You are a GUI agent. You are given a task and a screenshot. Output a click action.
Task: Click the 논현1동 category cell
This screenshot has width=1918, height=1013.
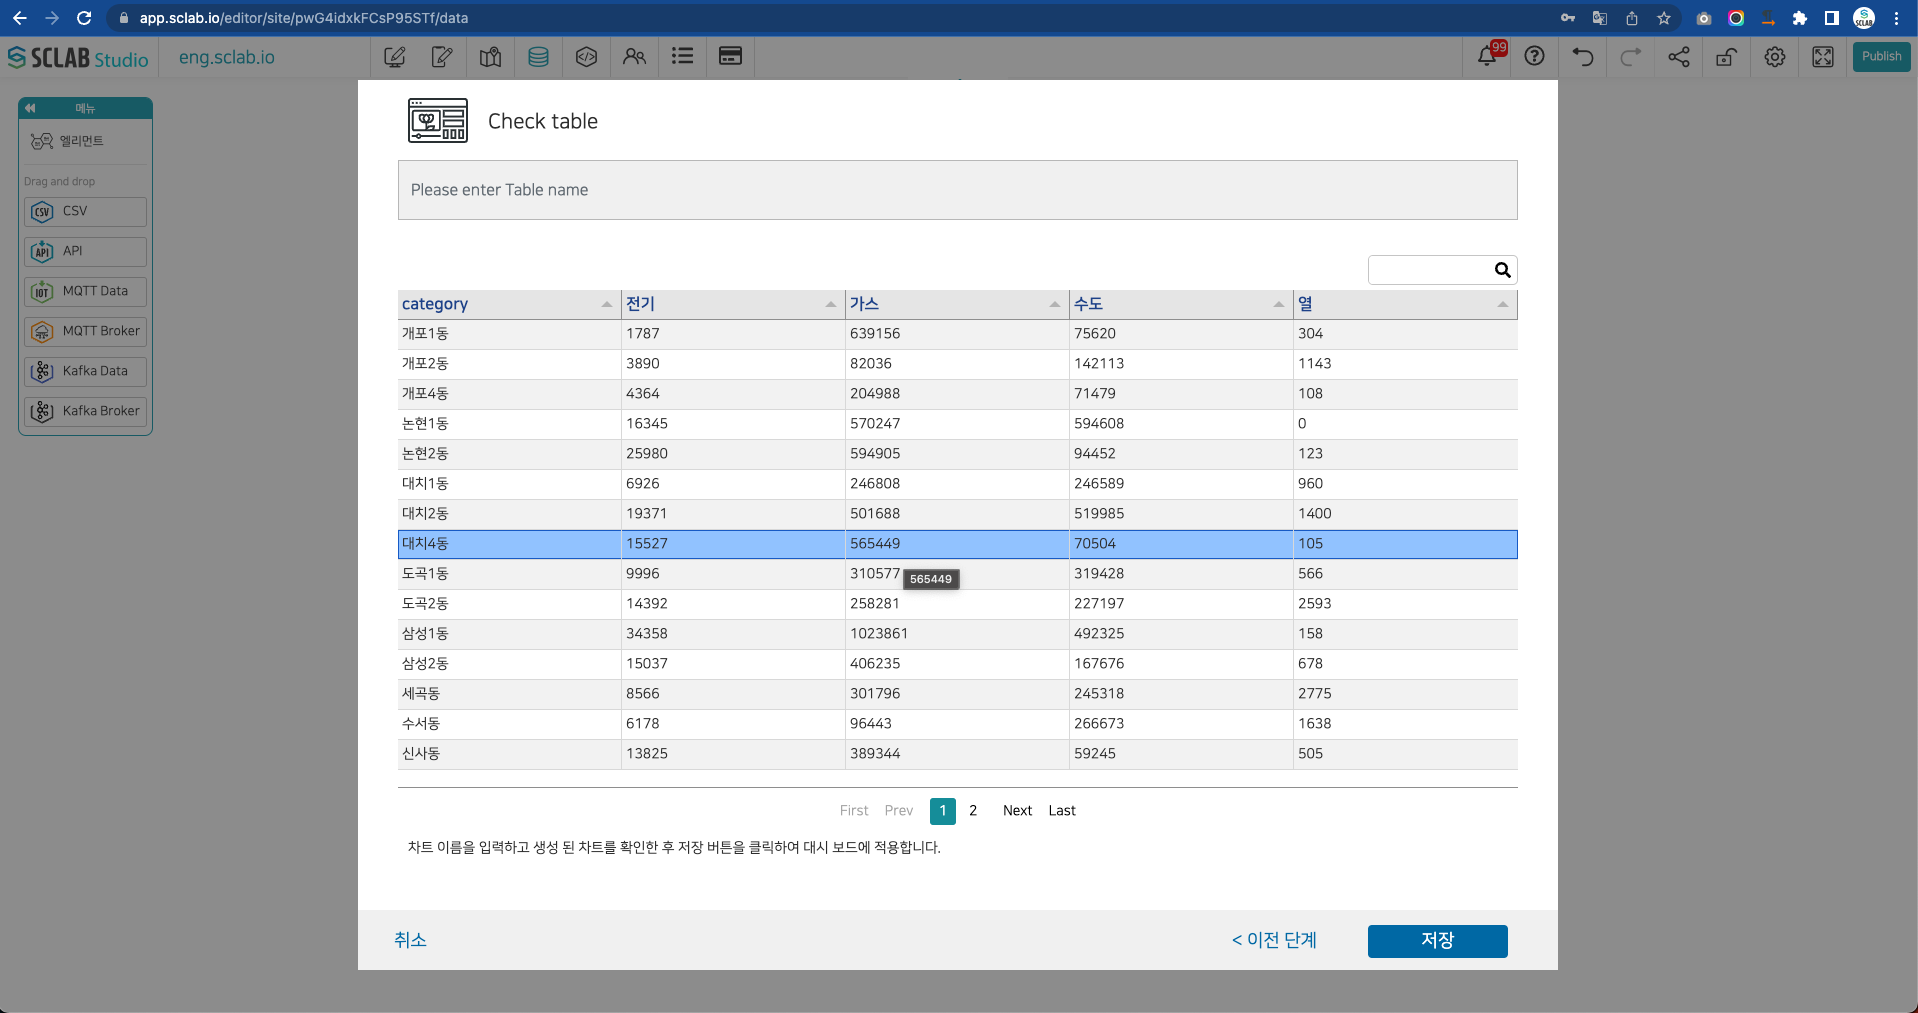coord(509,424)
